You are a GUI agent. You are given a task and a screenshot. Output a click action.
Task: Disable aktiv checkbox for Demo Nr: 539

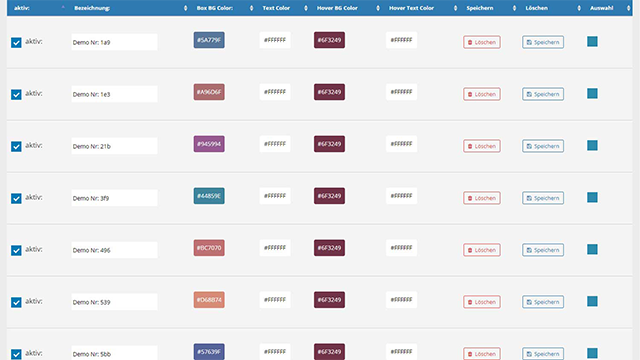[x=16, y=302]
